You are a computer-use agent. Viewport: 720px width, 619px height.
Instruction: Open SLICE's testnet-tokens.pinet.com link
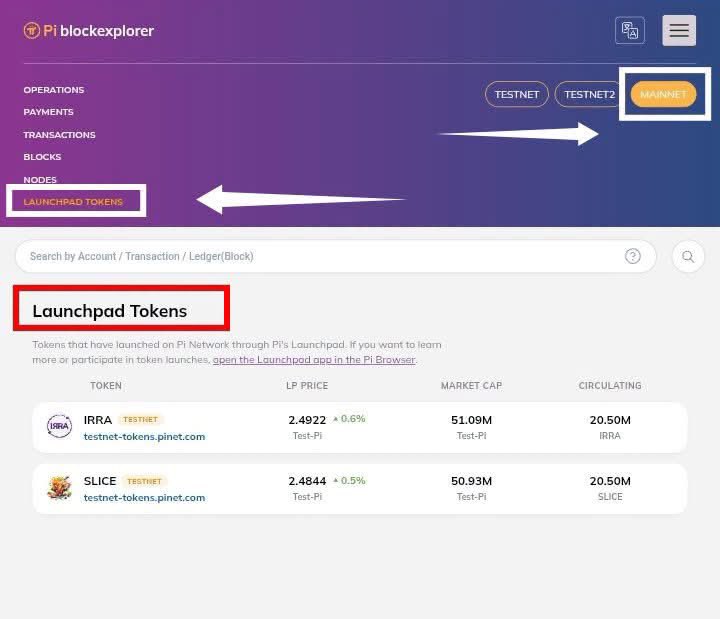coord(144,498)
